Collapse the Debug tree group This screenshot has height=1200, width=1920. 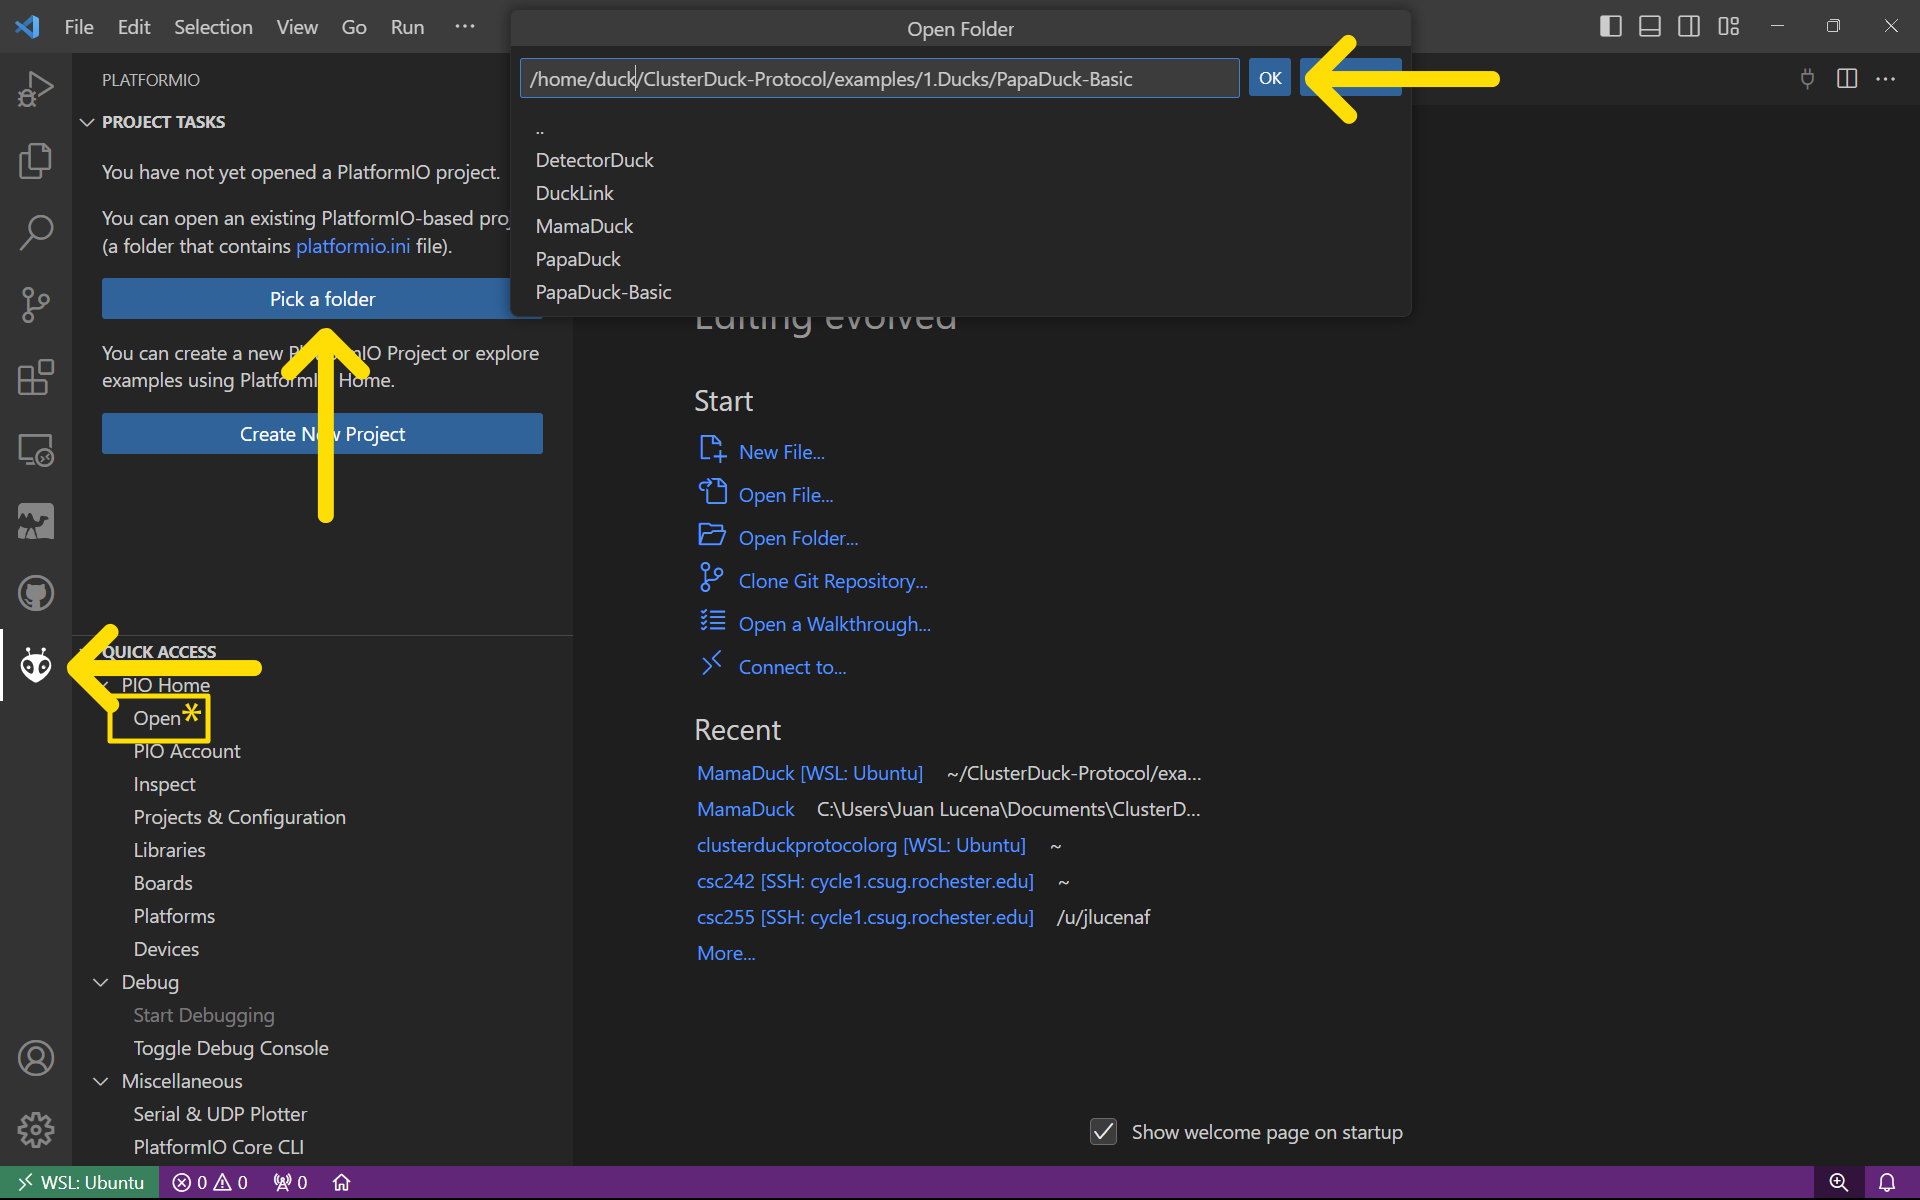(101, 982)
